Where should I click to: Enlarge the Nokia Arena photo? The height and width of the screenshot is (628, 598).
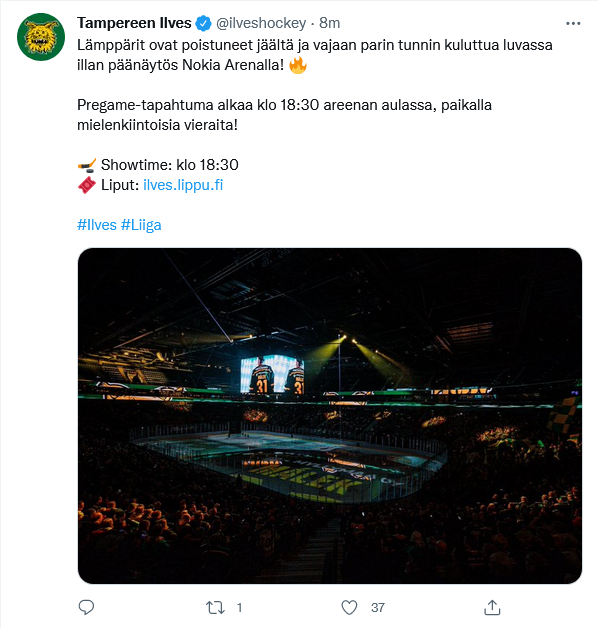(x=330, y=416)
